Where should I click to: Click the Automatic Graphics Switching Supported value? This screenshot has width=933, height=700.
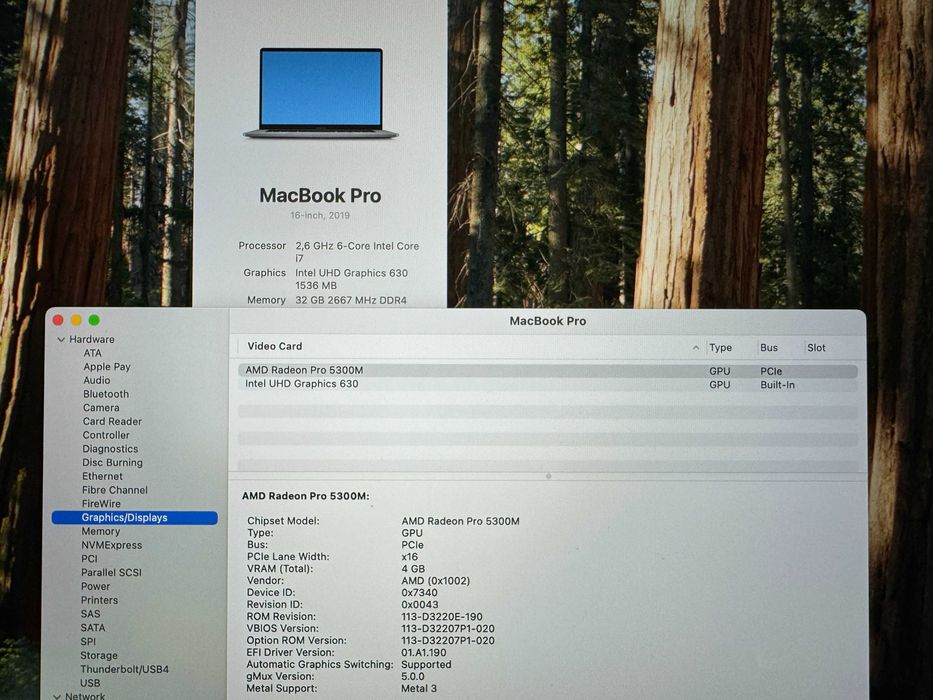[426, 664]
